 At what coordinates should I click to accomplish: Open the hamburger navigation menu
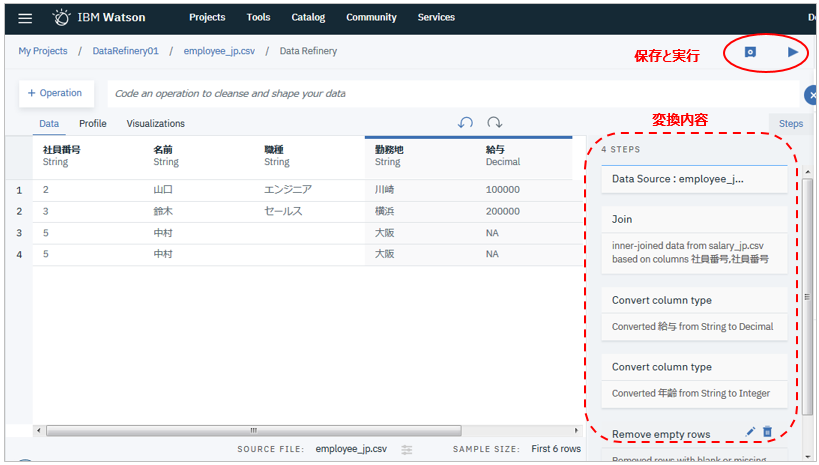click(25, 18)
